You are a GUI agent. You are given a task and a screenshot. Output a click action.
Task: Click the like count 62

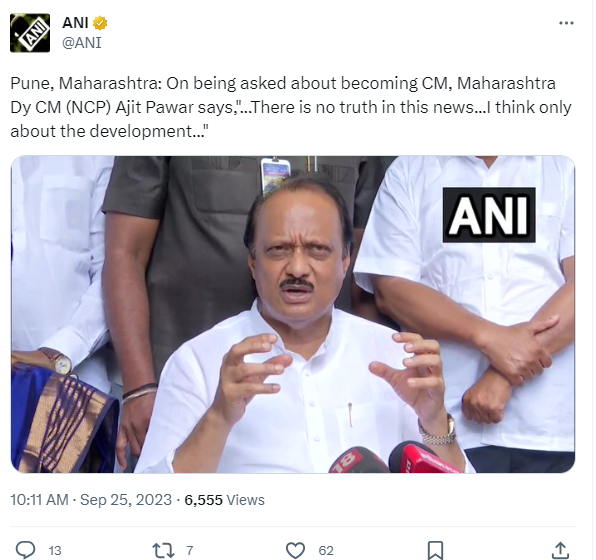(326, 550)
